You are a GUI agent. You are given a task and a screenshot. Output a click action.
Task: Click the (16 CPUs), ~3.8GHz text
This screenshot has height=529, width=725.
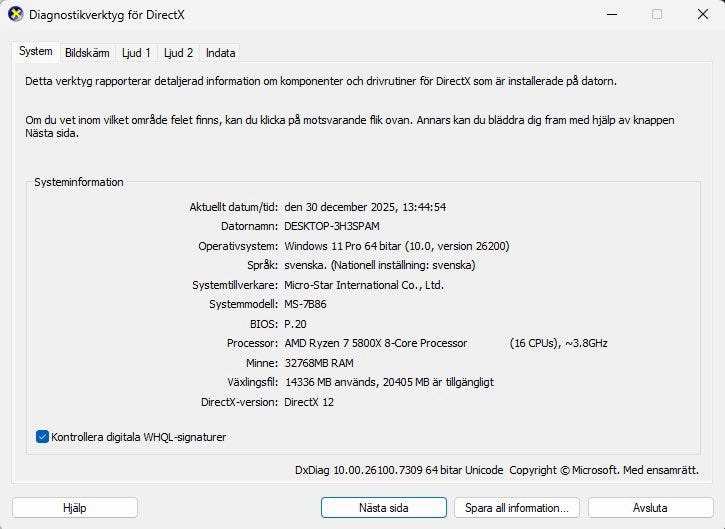pyautogui.click(x=559, y=343)
